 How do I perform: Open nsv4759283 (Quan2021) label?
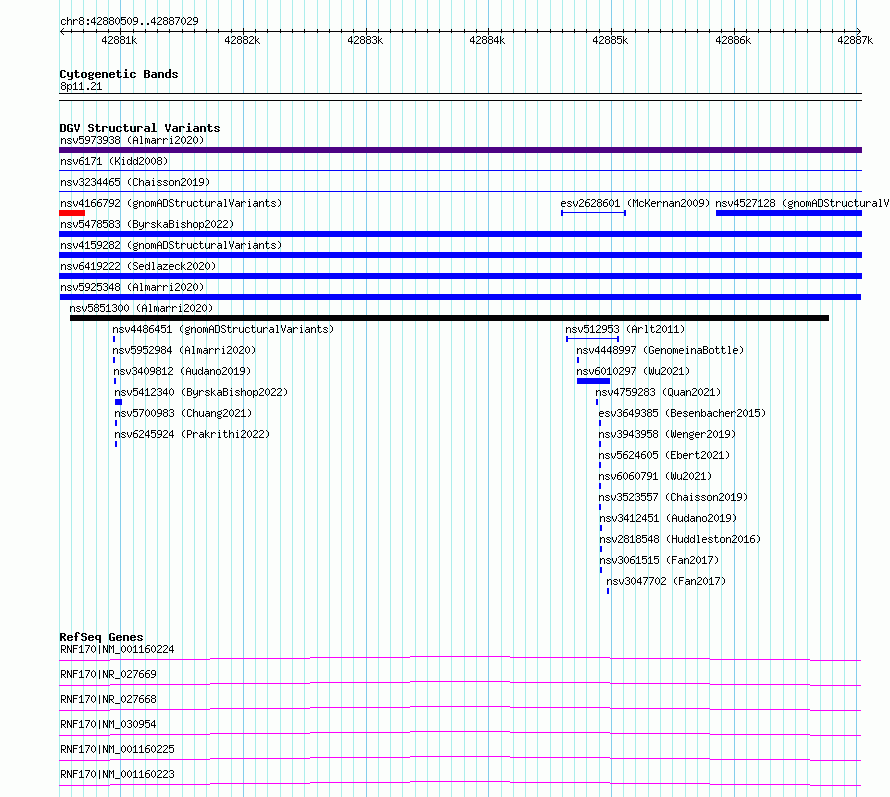[x=658, y=392]
